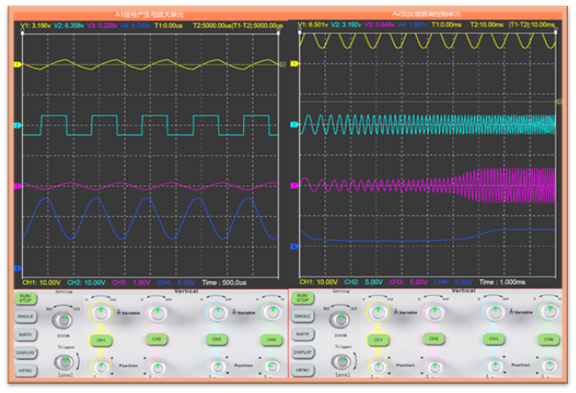Open the MENU button on the left oscilloscope
The height and width of the screenshot is (393, 576).
coord(26,370)
